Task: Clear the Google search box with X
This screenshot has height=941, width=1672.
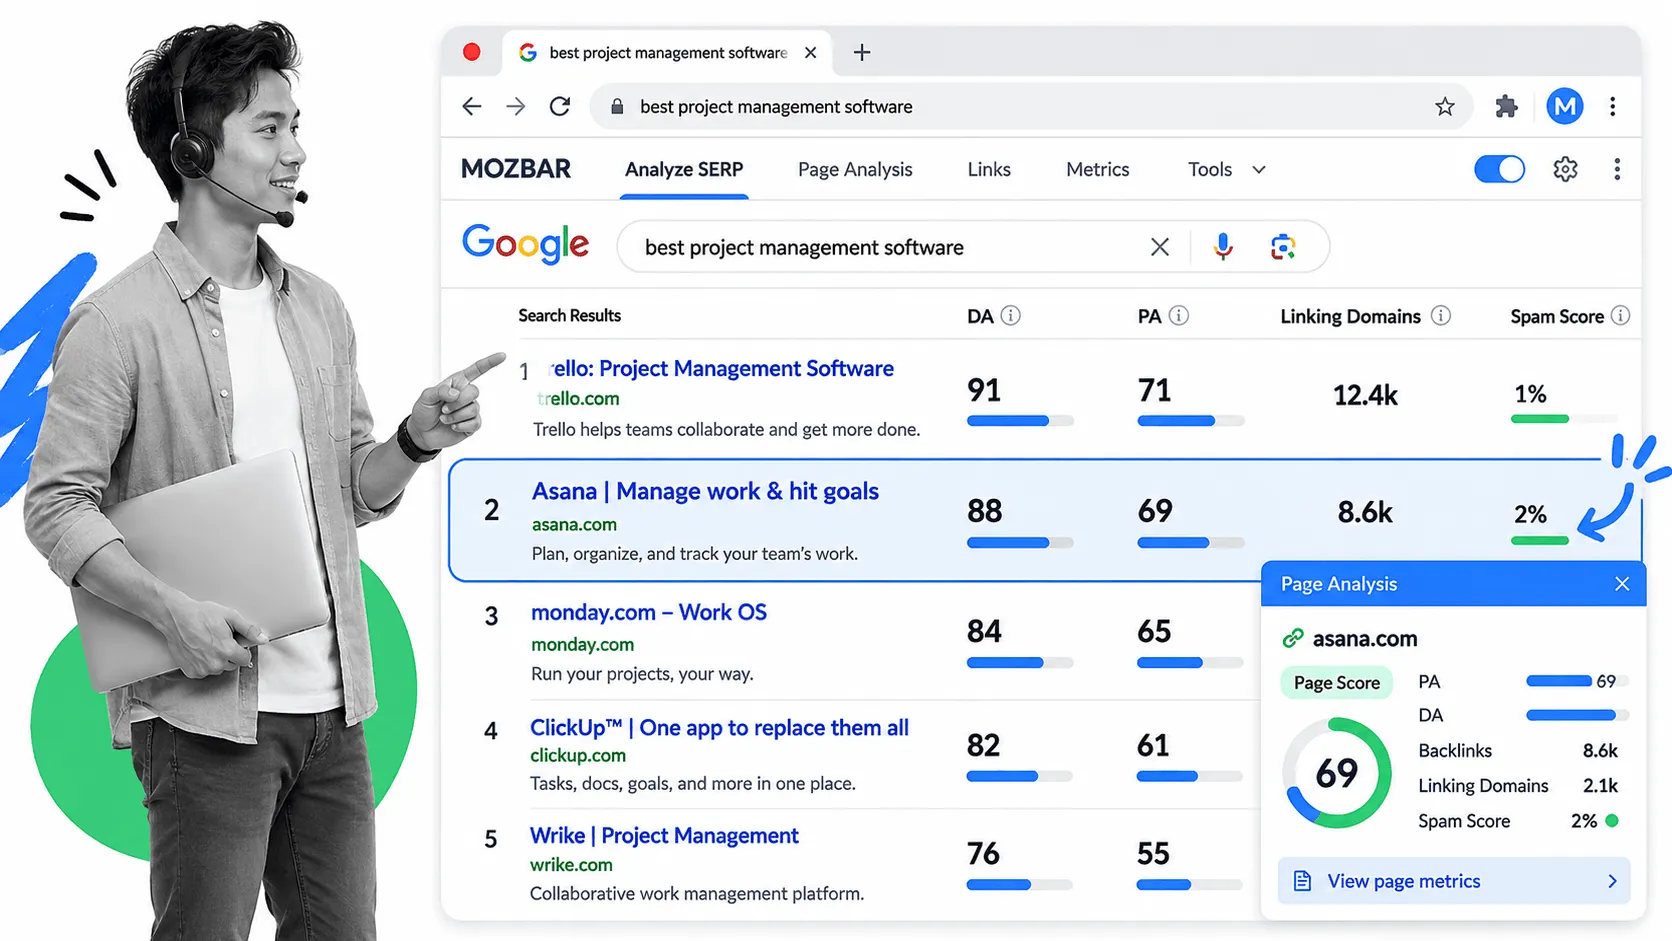Action: point(1160,247)
